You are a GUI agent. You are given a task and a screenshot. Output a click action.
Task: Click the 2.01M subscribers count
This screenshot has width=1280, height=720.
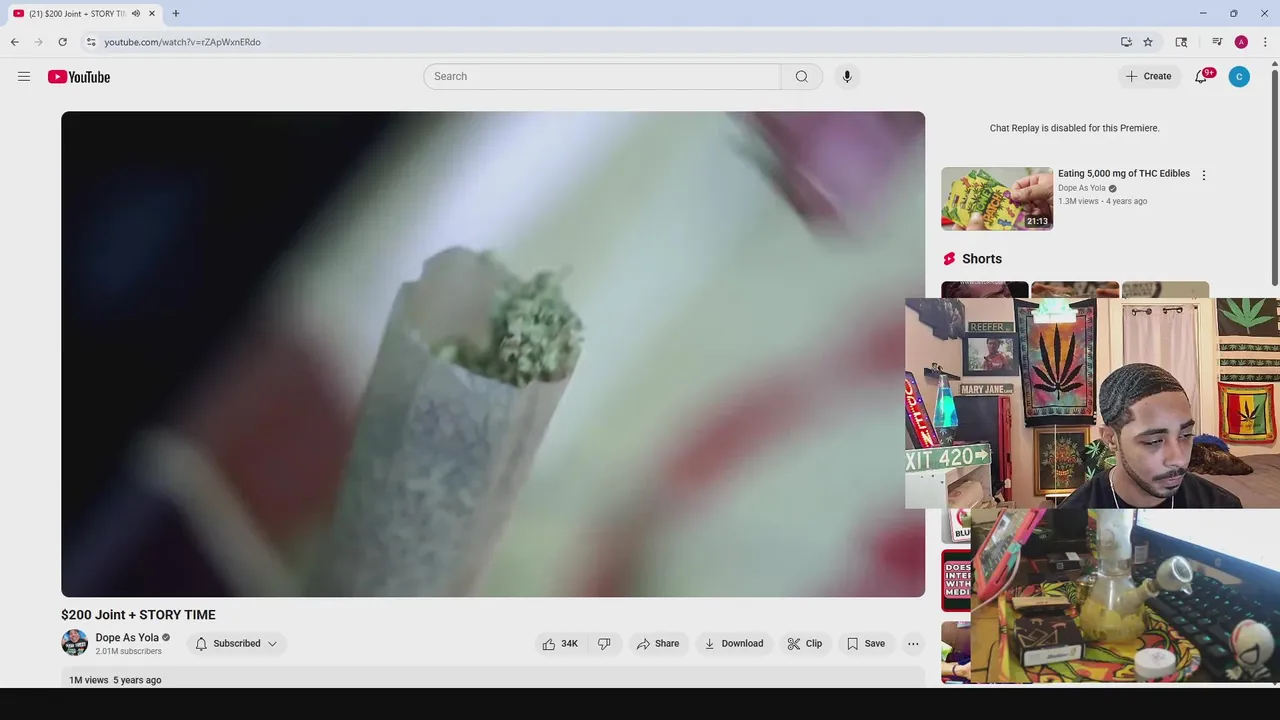[x=128, y=652]
